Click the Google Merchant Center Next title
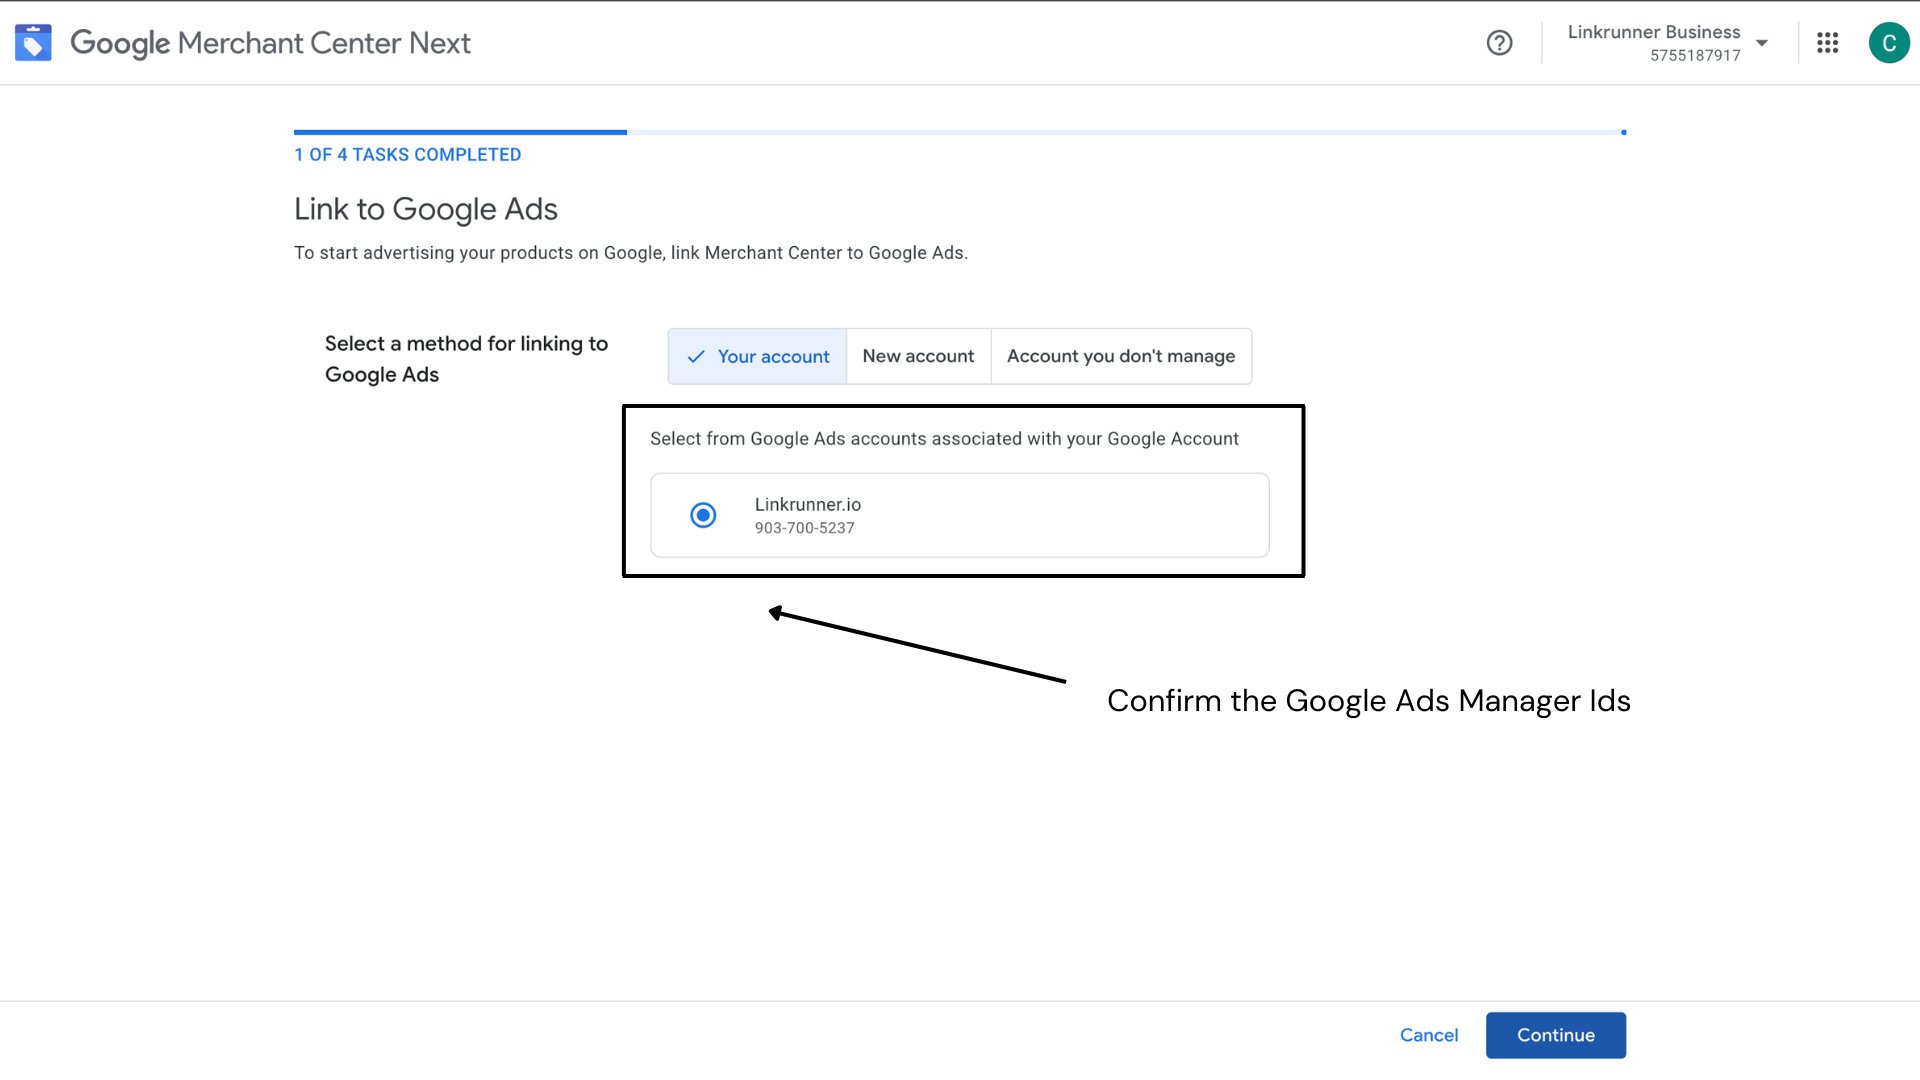 point(270,43)
